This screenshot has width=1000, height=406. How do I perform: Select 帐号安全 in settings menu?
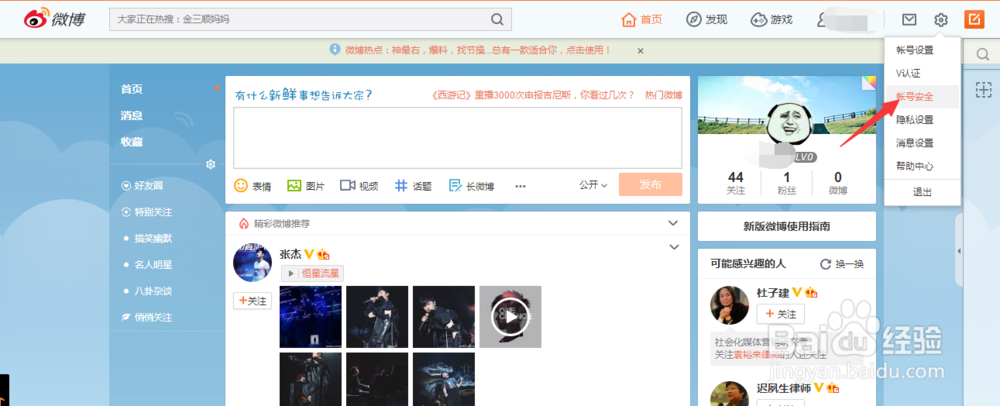click(x=915, y=97)
